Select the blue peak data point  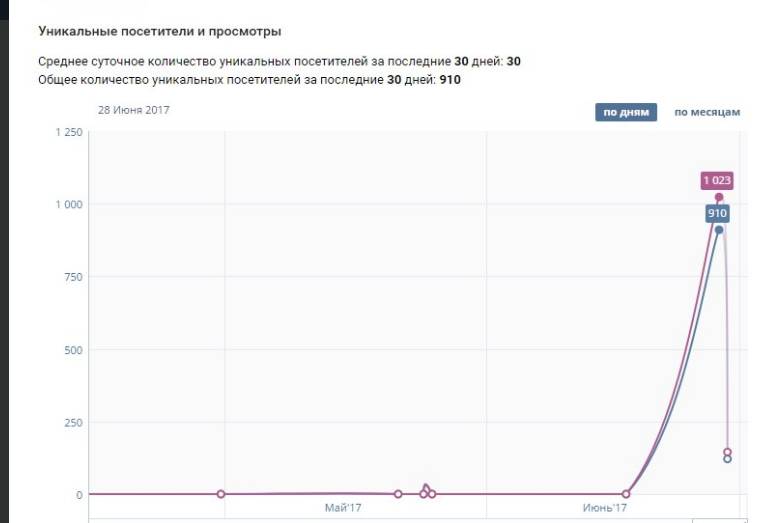coord(718,230)
